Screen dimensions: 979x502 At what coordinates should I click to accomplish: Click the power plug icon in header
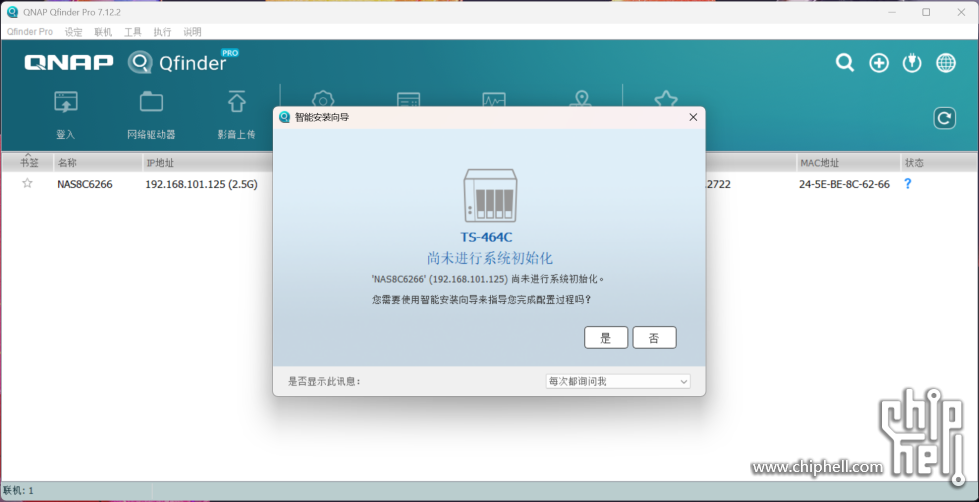pyautogui.click(x=912, y=62)
